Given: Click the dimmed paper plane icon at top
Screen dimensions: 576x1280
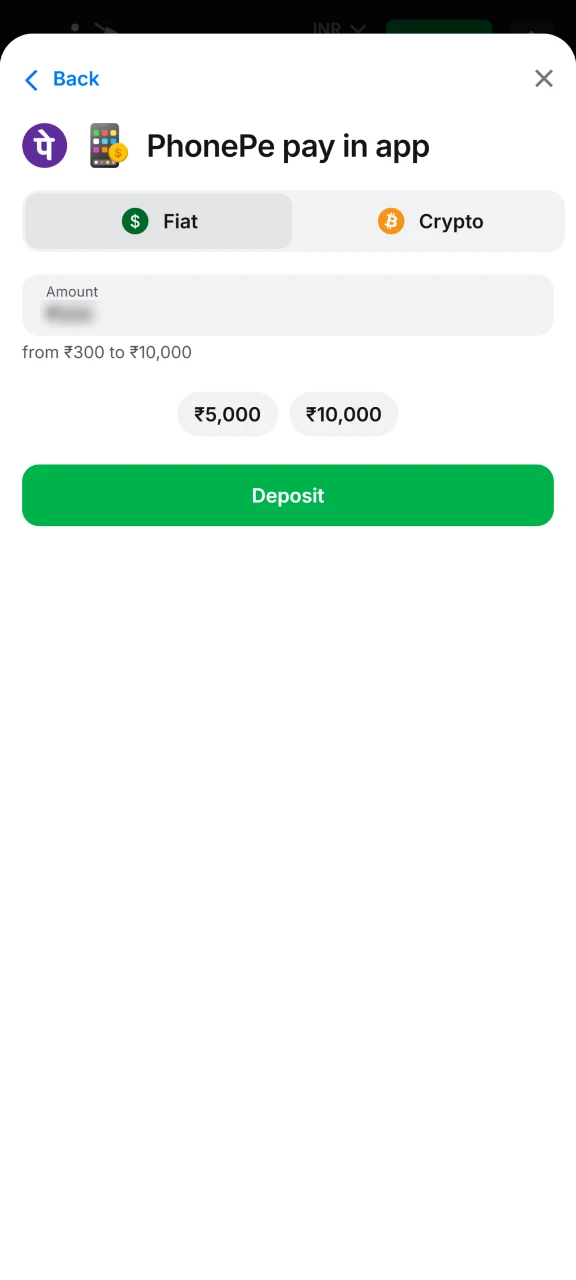Looking at the screenshot, I should tap(103, 28).
